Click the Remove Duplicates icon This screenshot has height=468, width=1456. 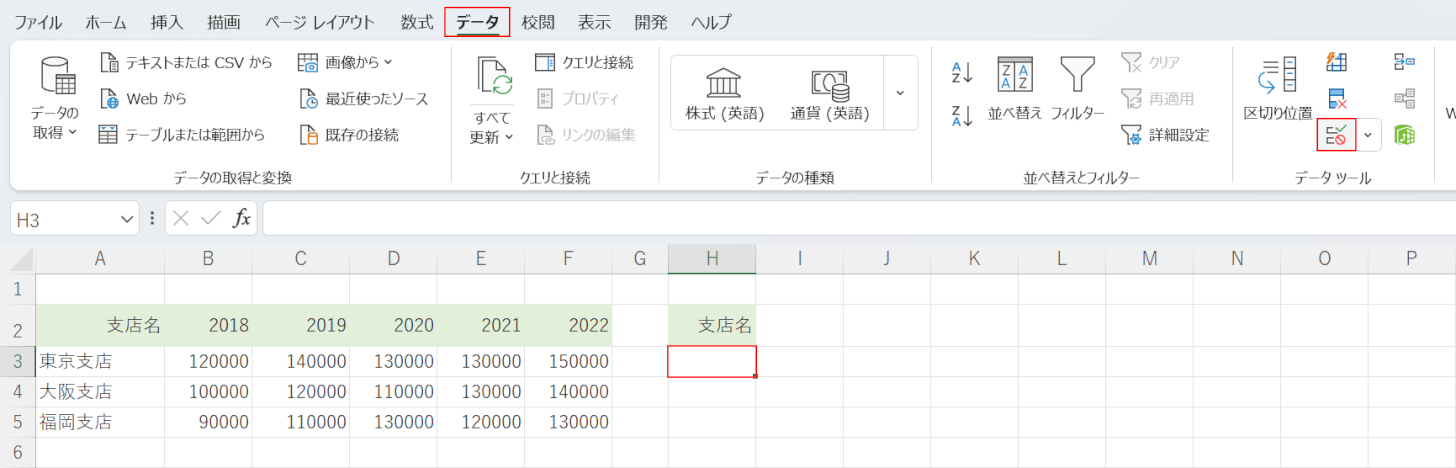point(1336,98)
